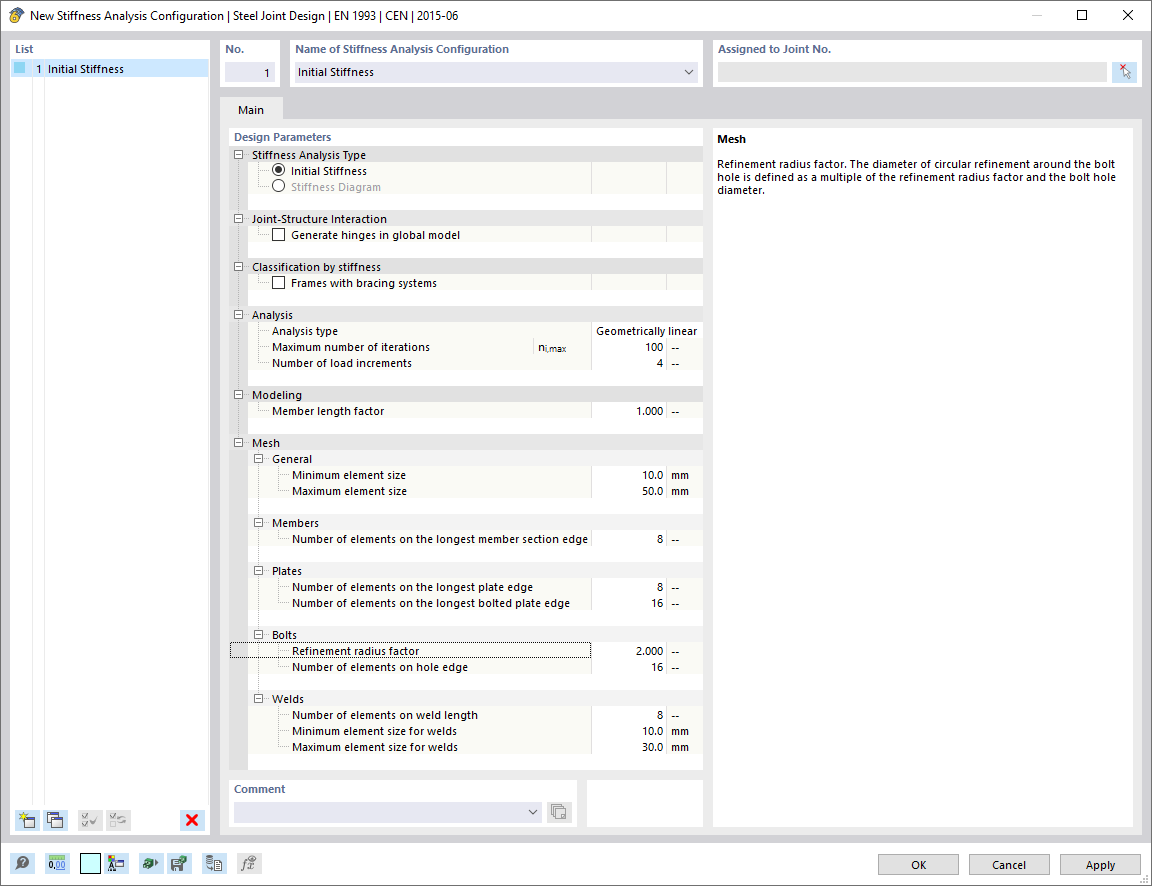Image resolution: width=1152 pixels, height=886 pixels.
Task: Click the OK button
Action: tap(918, 865)
